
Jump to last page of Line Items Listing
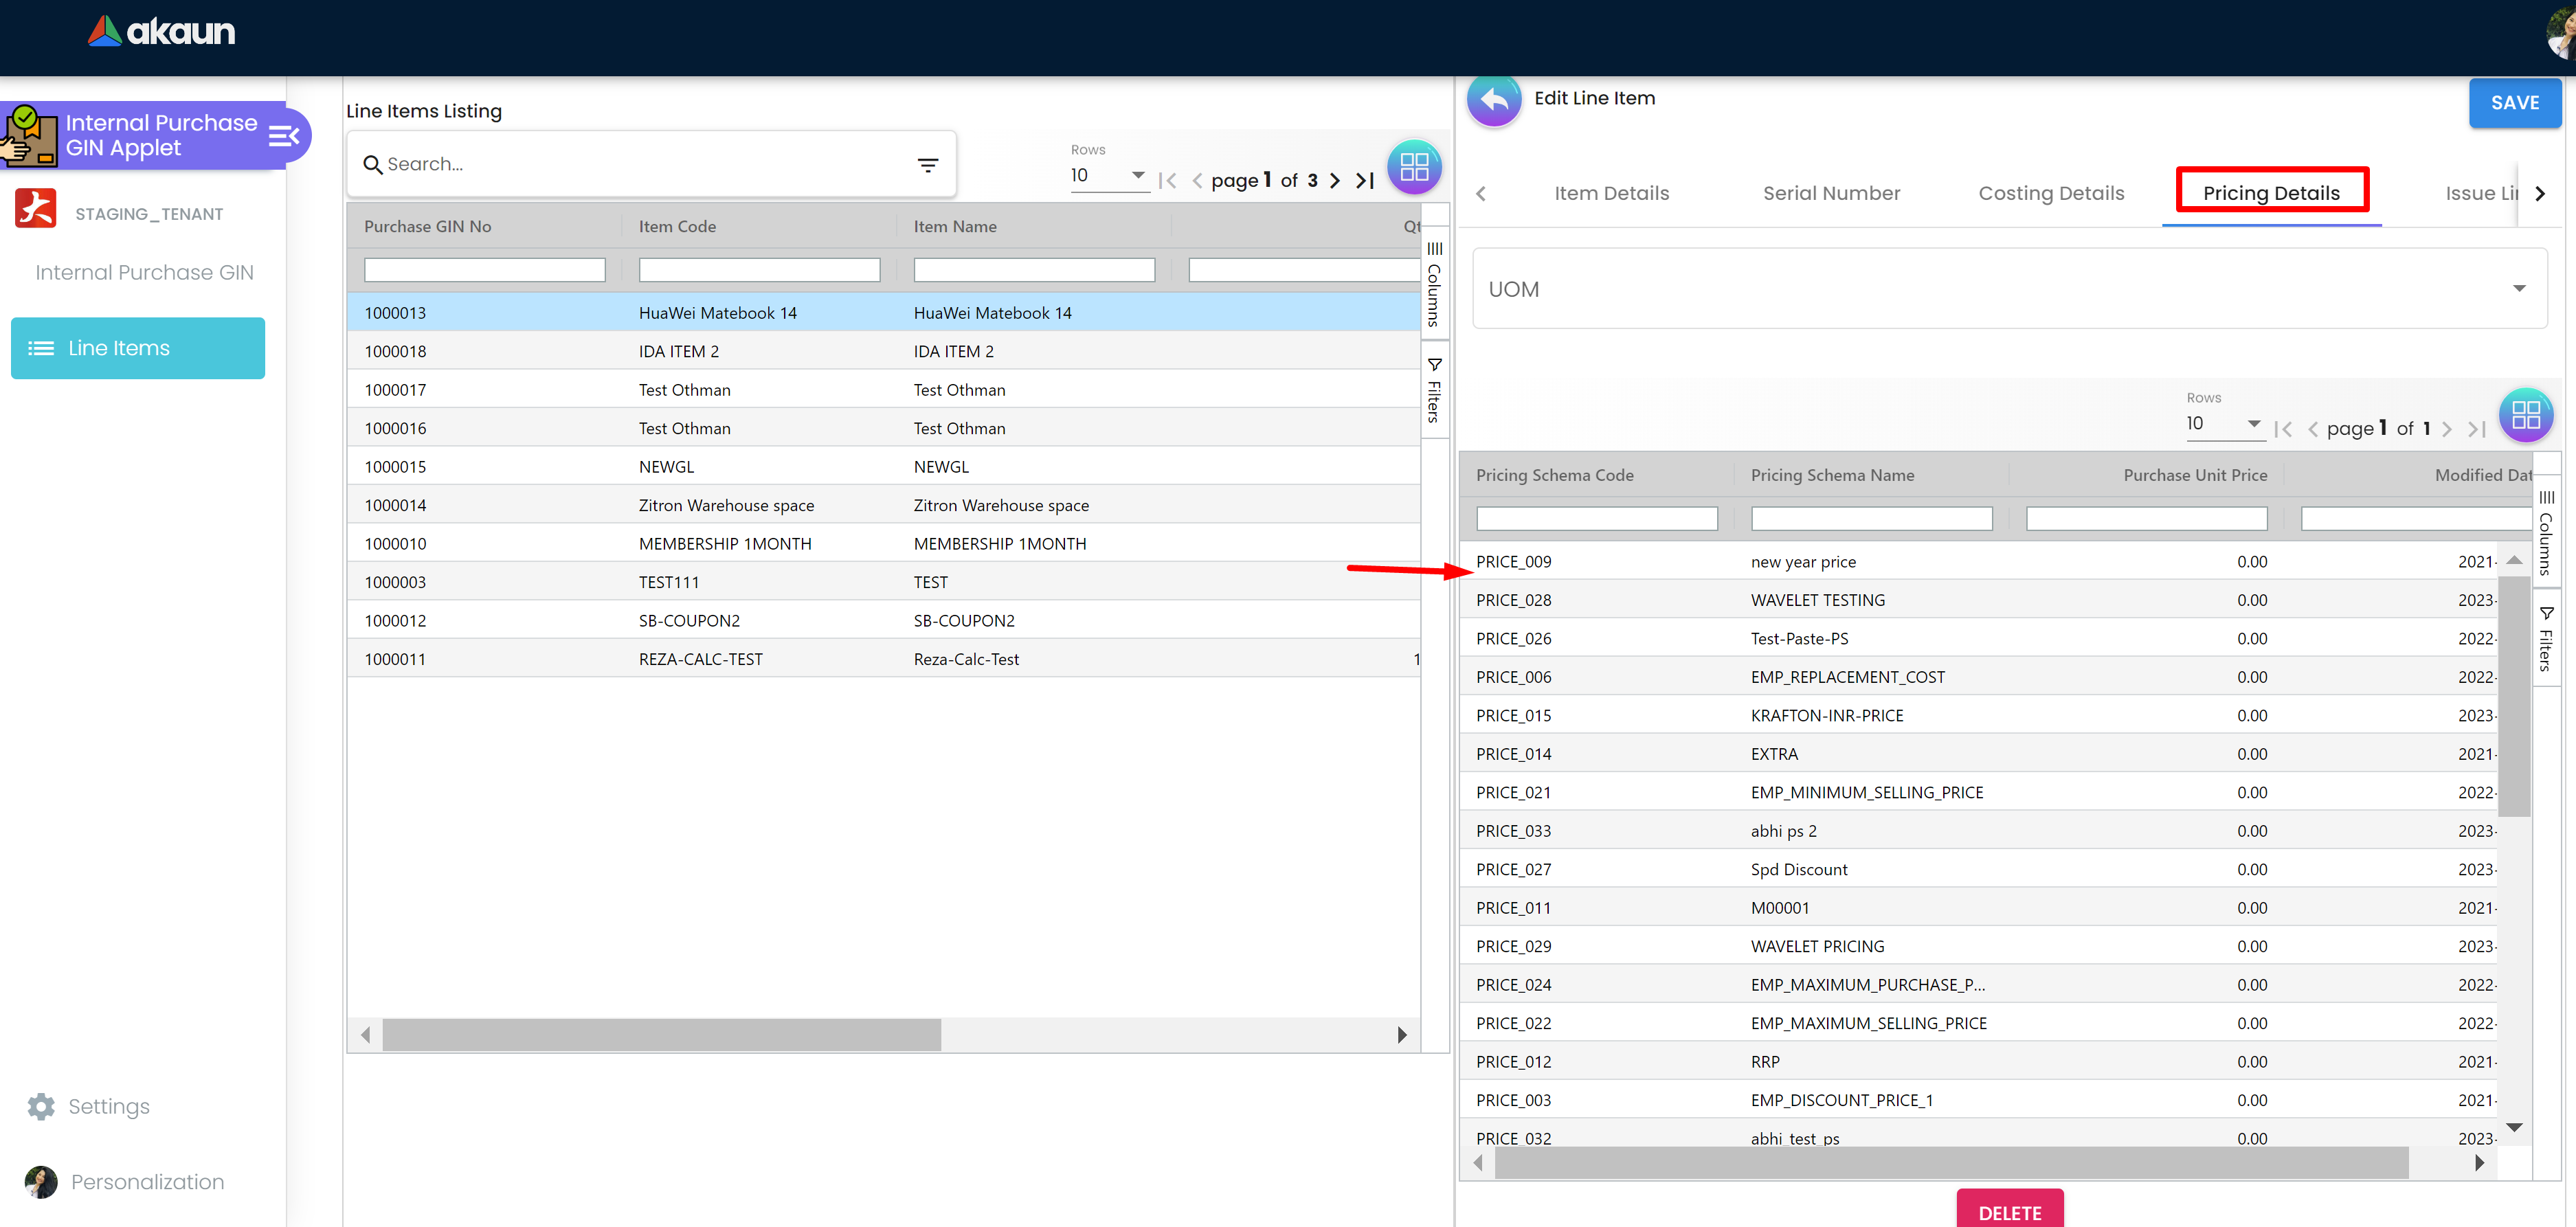click(x=1365, y=181)
